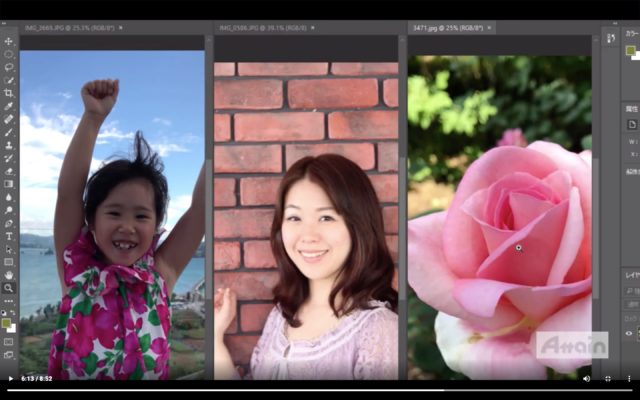640x400 pixels.
Task: Open the toolbar background color swatch
Action: [13, 328]
